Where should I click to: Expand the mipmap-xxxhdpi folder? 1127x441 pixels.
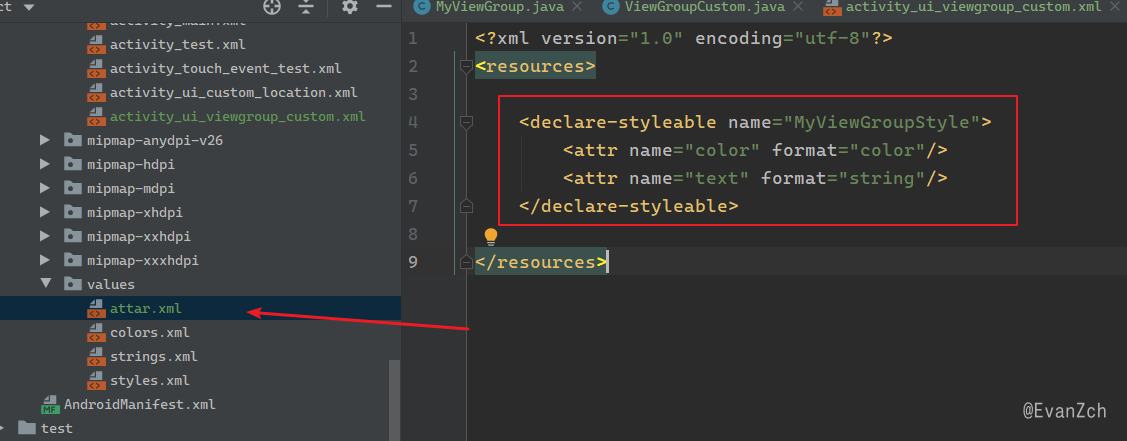click(x=46, y=260)
